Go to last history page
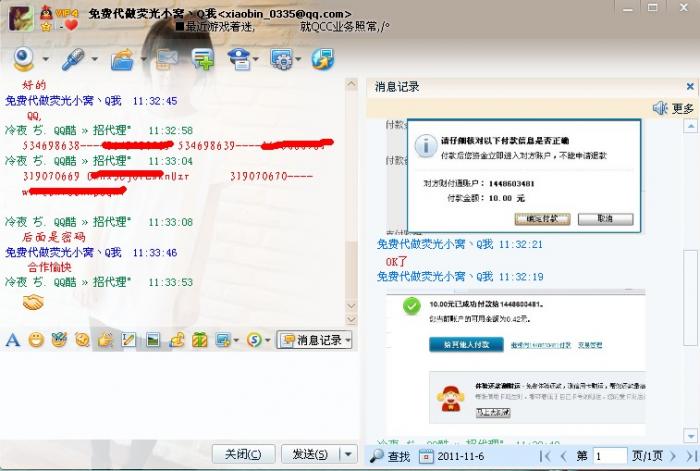Viewport: 700px width, 471px height. pos(692,456)
